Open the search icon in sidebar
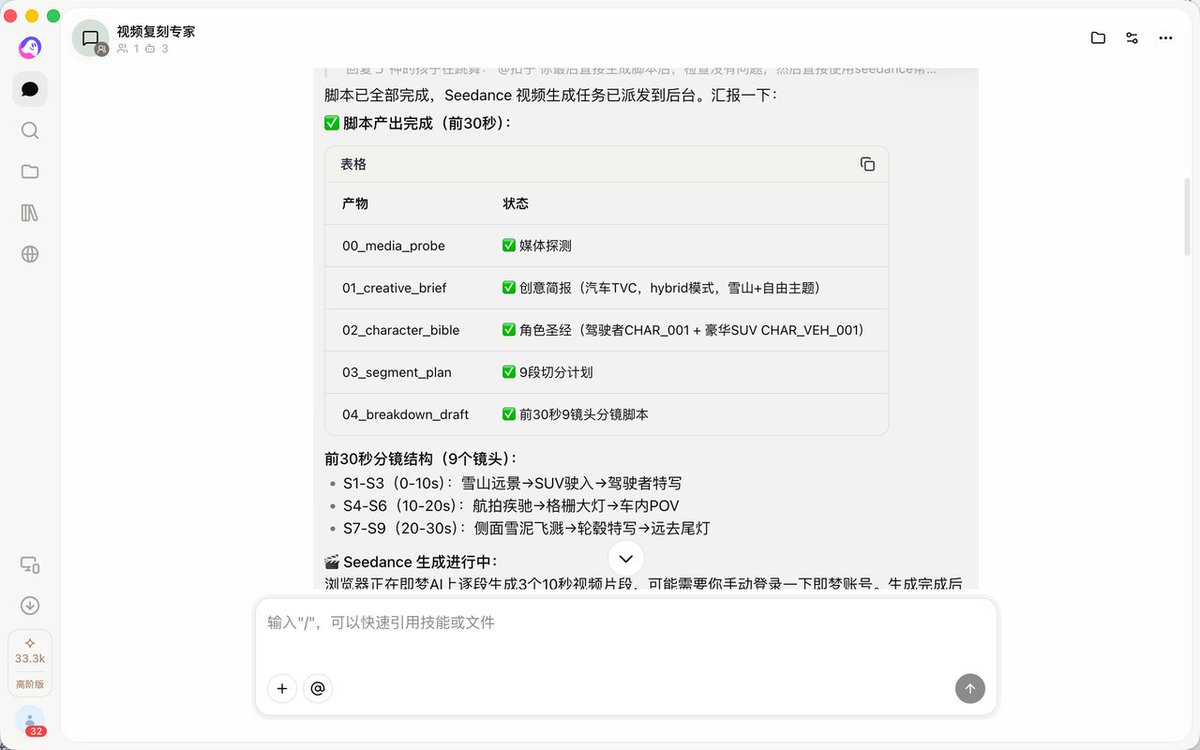Screen dimensions: 1200x750 click(30, 131)
